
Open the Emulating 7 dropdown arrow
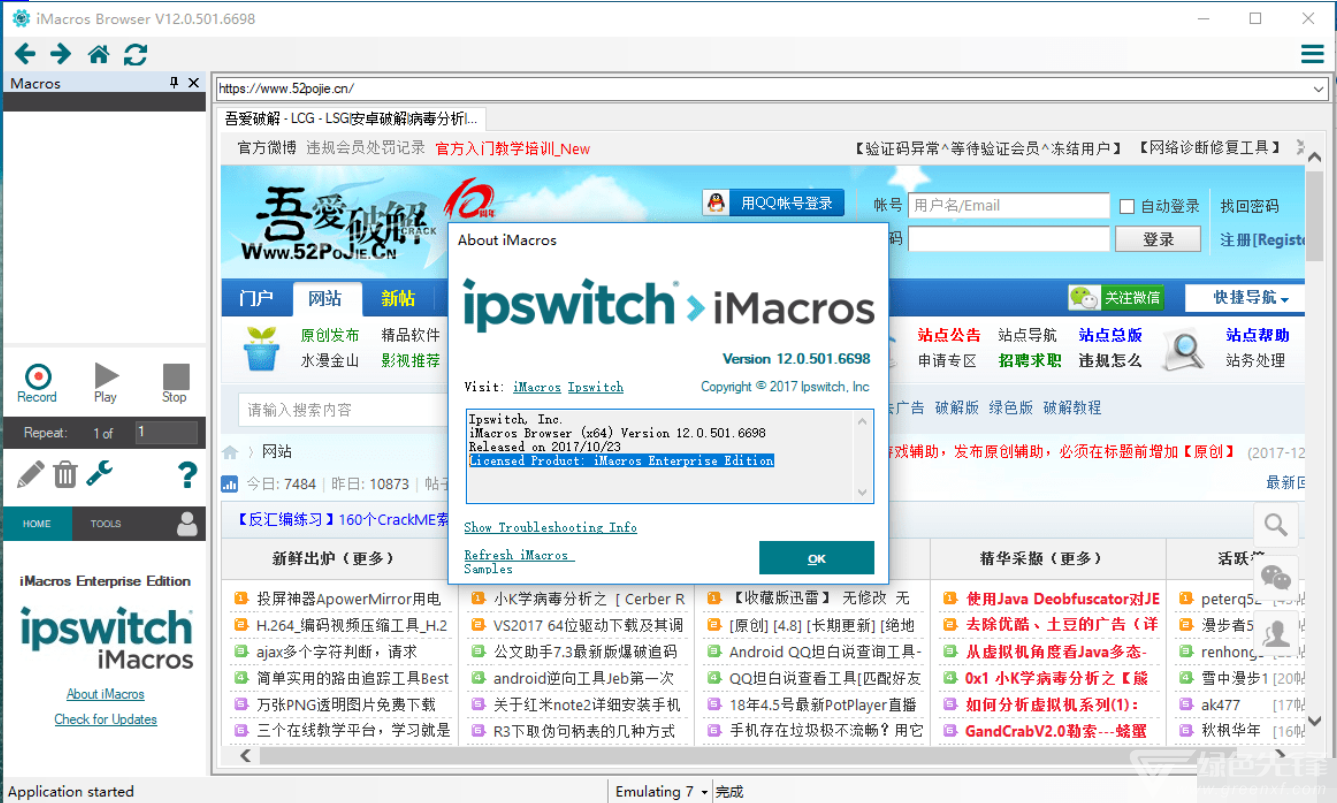pyautogui.click(x=704, y=792)
